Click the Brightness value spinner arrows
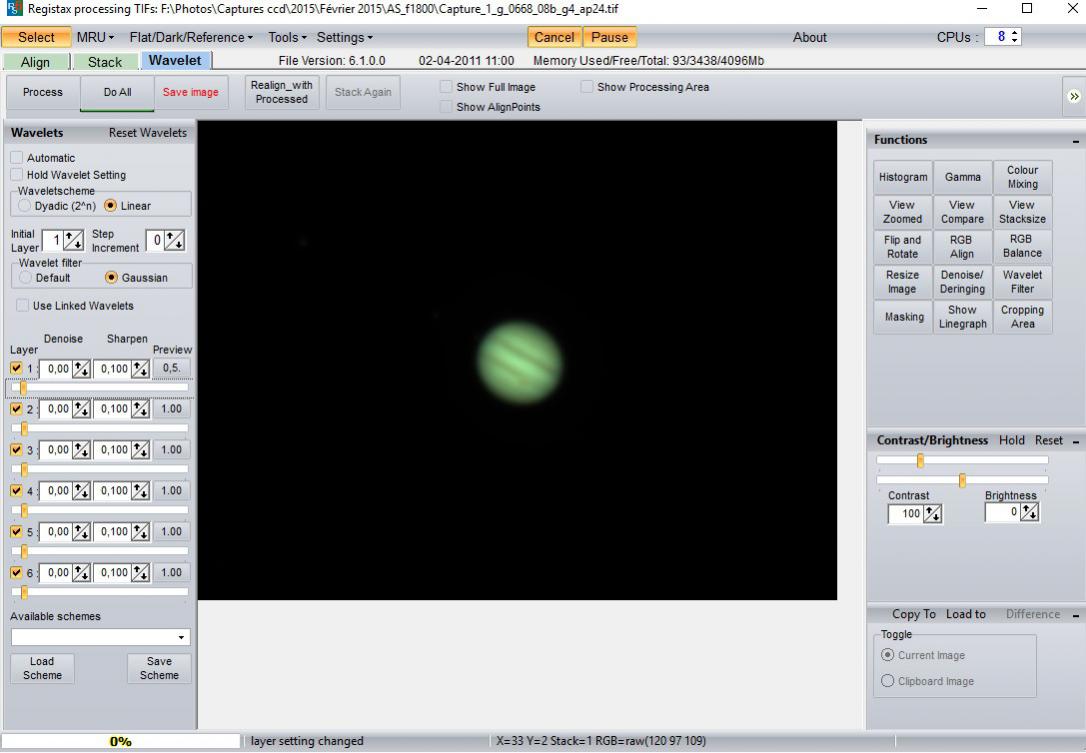Viewport: 1086px width, 753px height. click(x=1029, y=513)
